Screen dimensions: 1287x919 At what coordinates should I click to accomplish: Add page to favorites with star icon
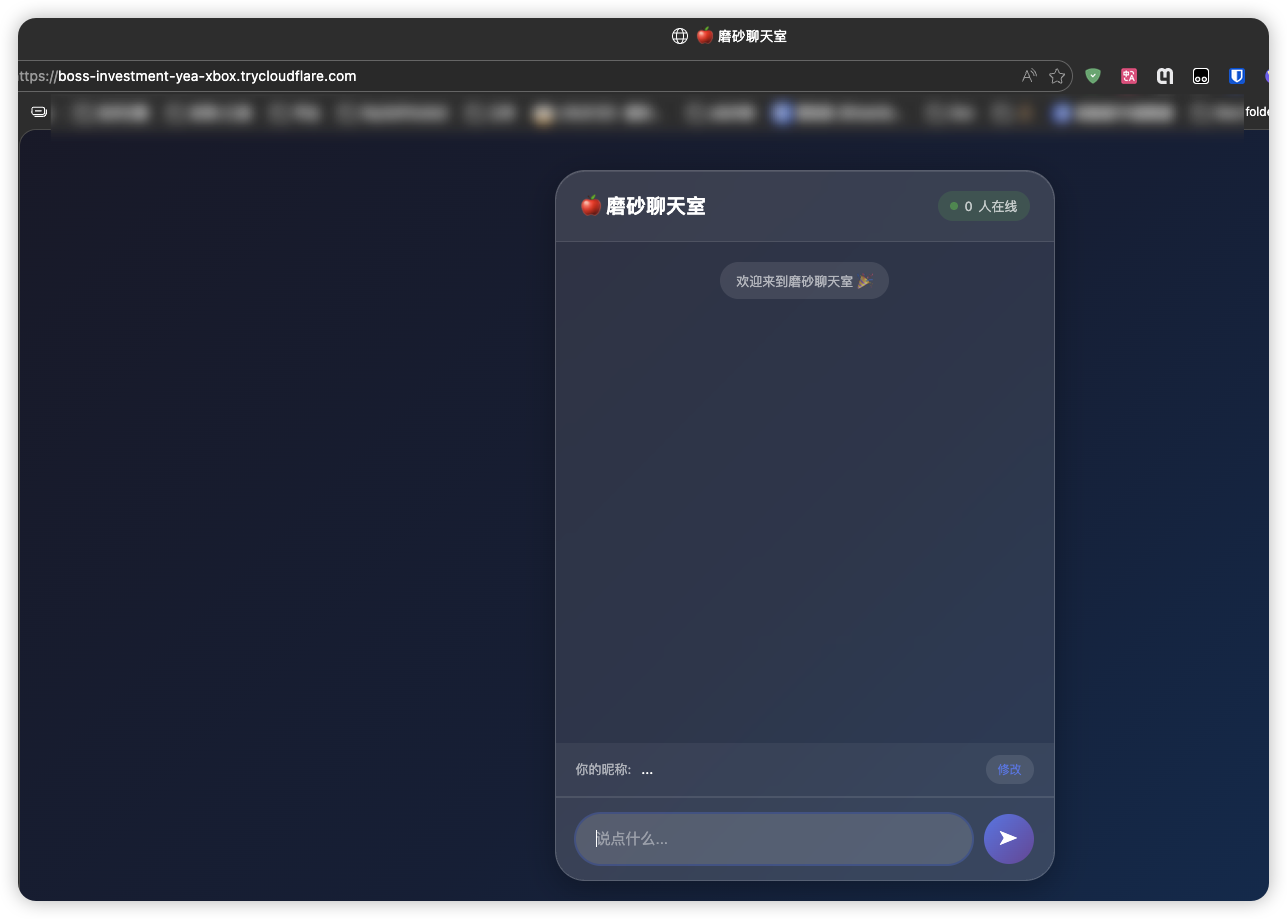[x=1057, y=76]
